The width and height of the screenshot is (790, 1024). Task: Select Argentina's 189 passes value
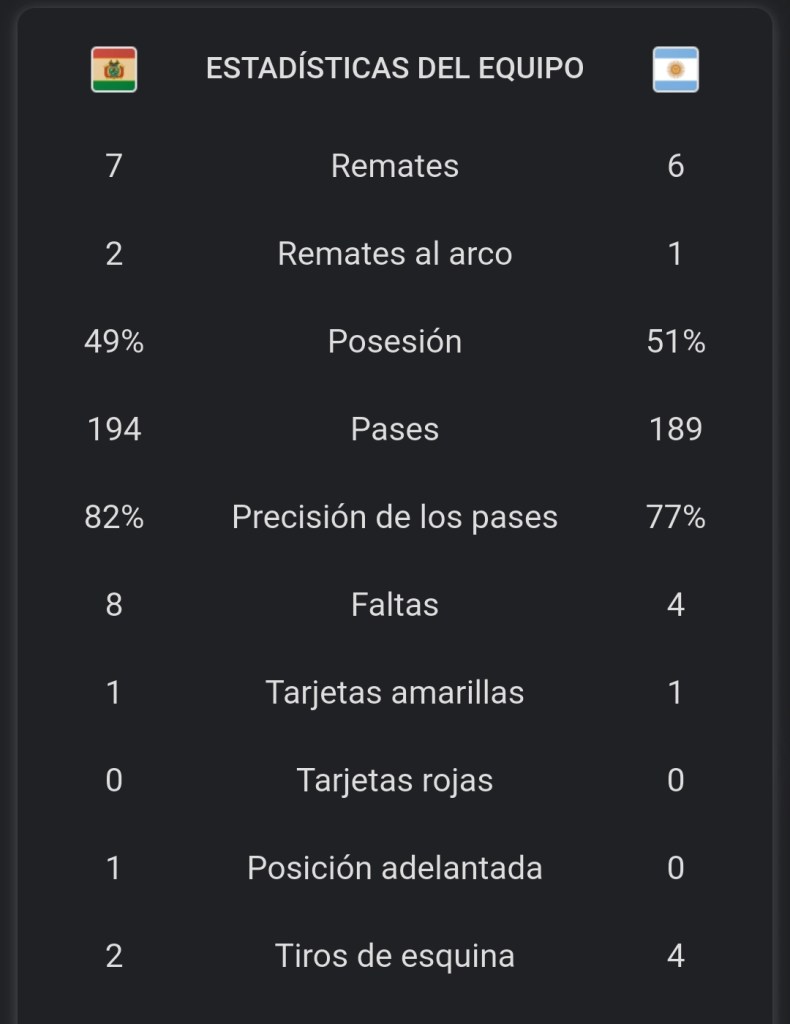click(676, 429)
